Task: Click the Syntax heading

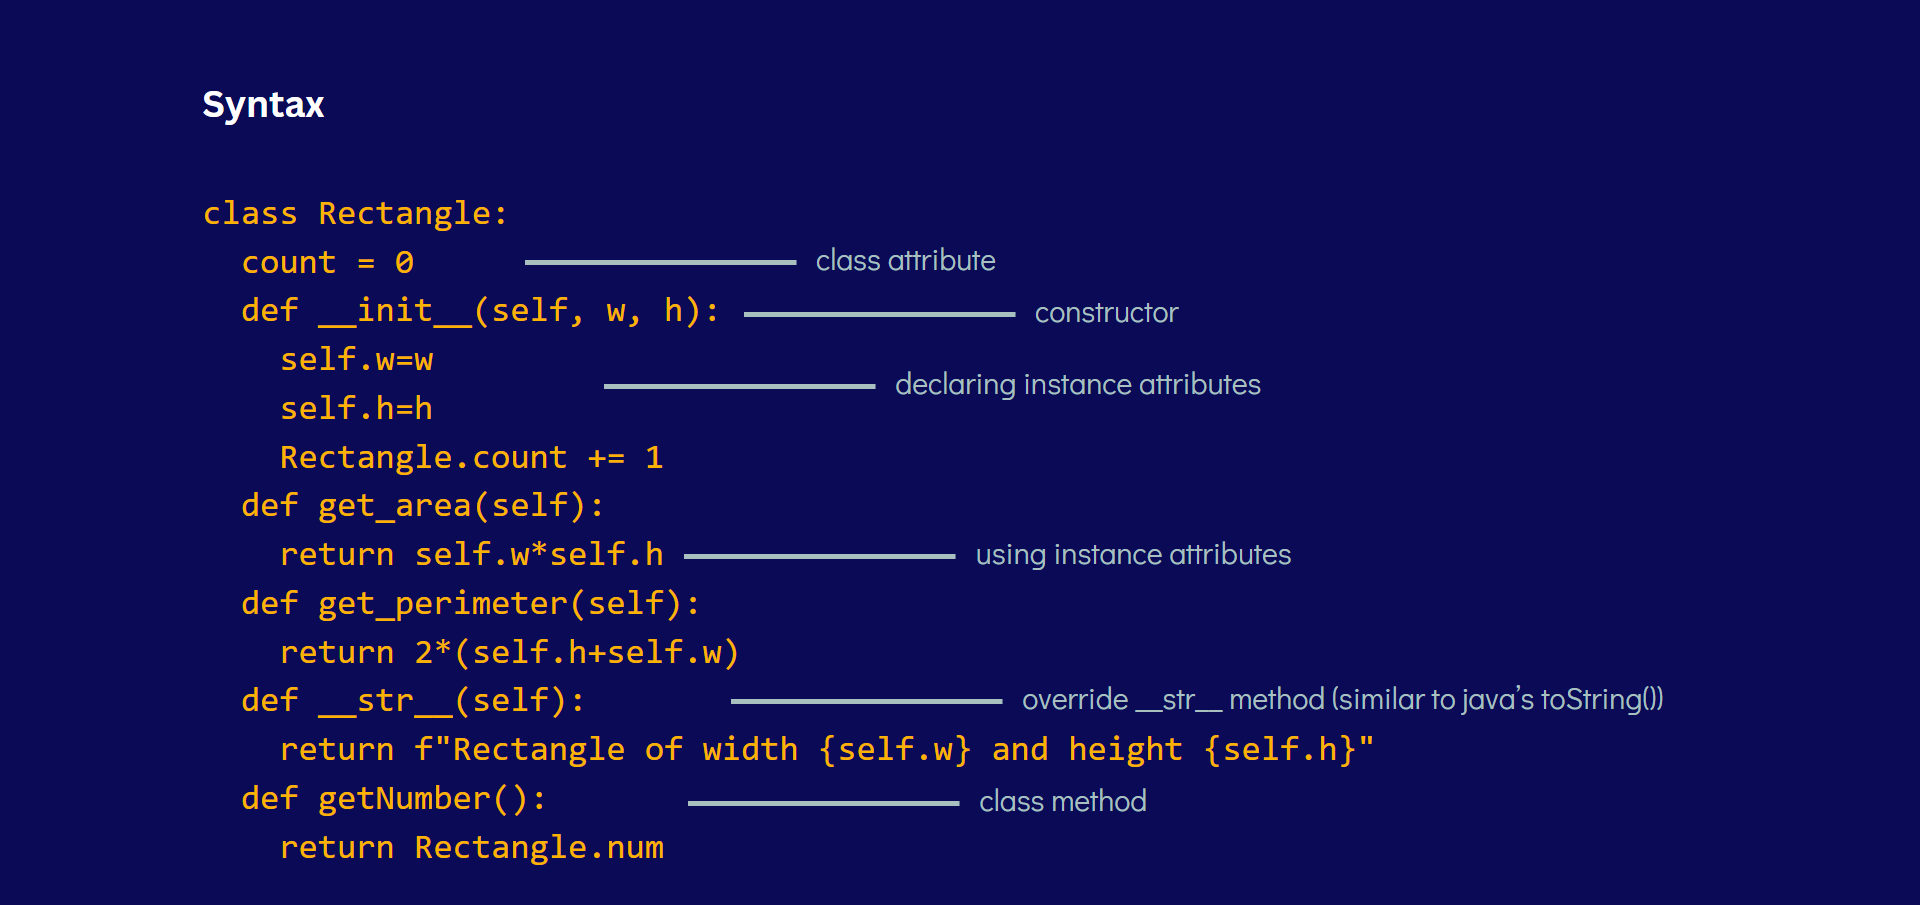Action: coord(263,105)
